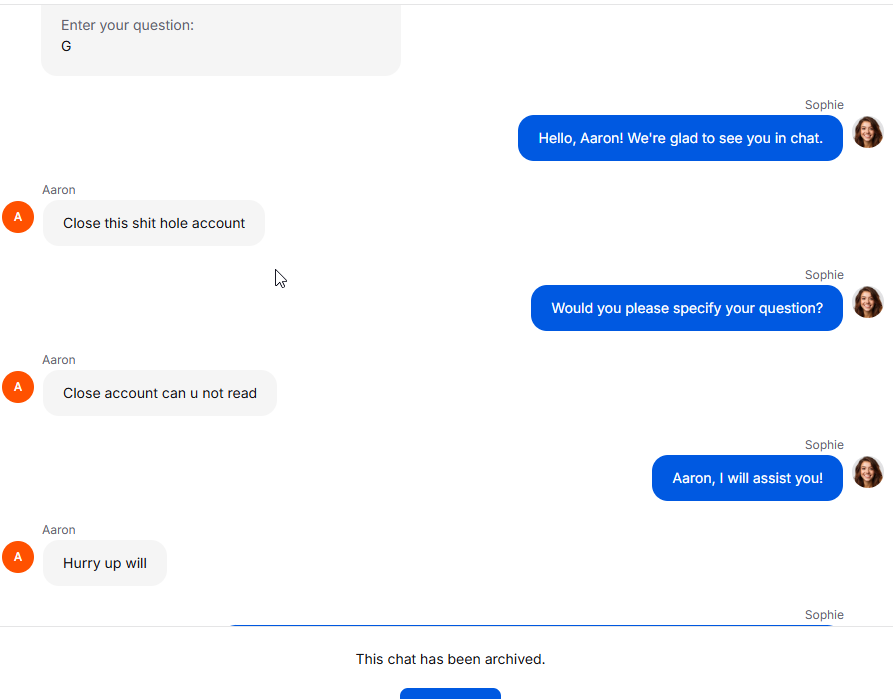Click the Sophie name above the greeting message
This screenshot has width=893, height=699.
pyautogui.click(x=824, y=105)
